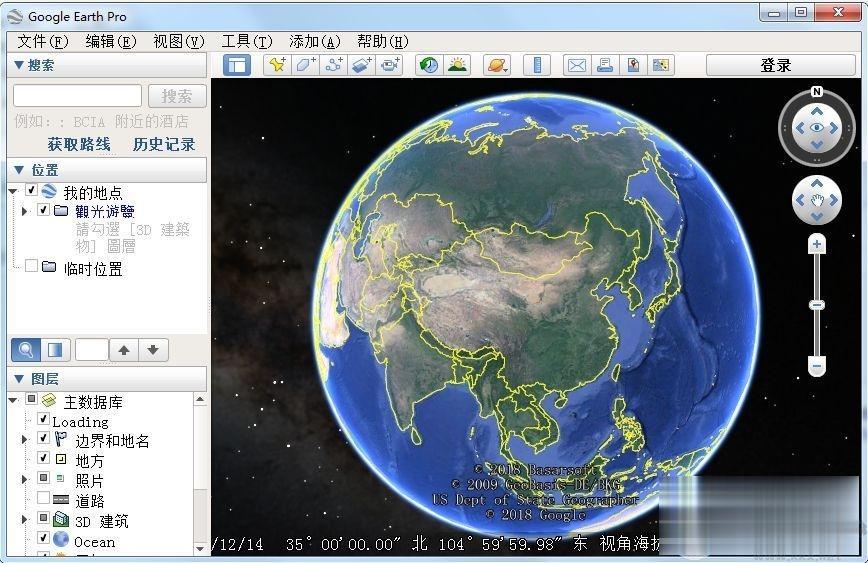Click the email envelope icon
Screen dimensions: 868x563
577,65
